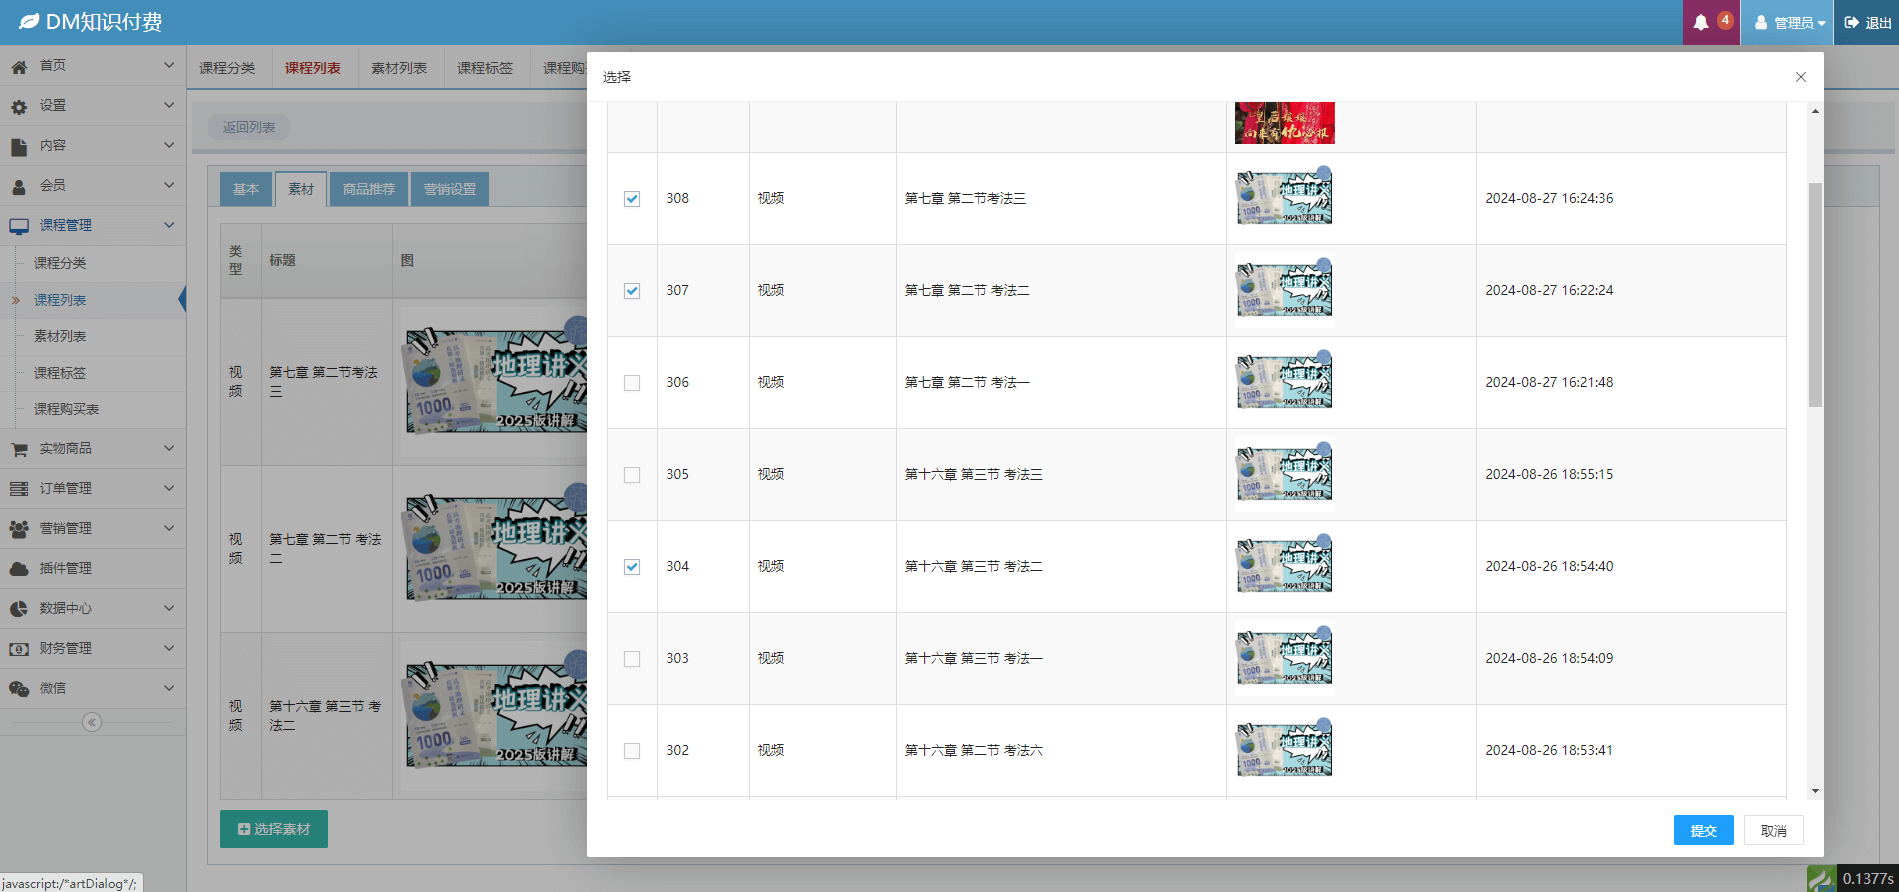Image resolution: width=1899 pixels, height=892 pixels.
Task: Click the 提交 button
Action: pos(1703,830)
